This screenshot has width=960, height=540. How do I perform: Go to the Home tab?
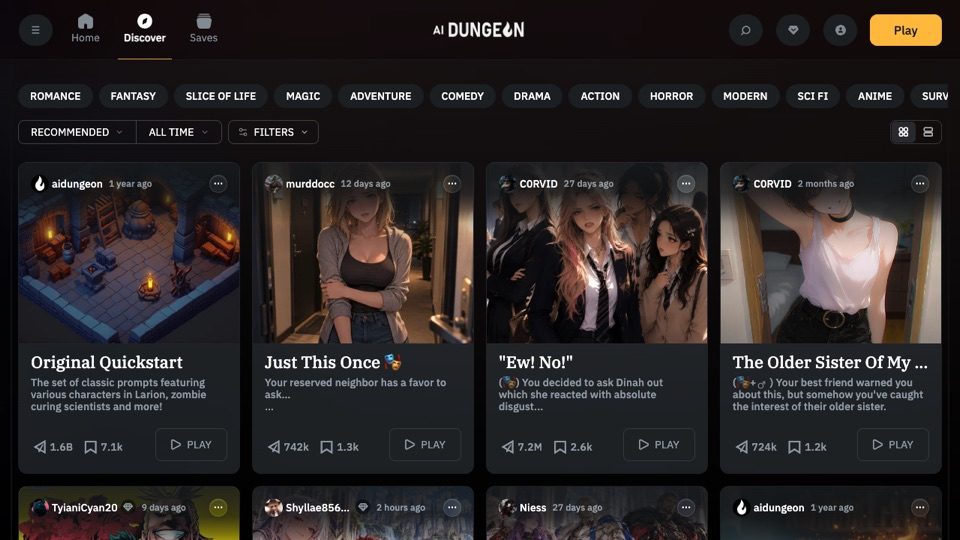tap(85, 29)
